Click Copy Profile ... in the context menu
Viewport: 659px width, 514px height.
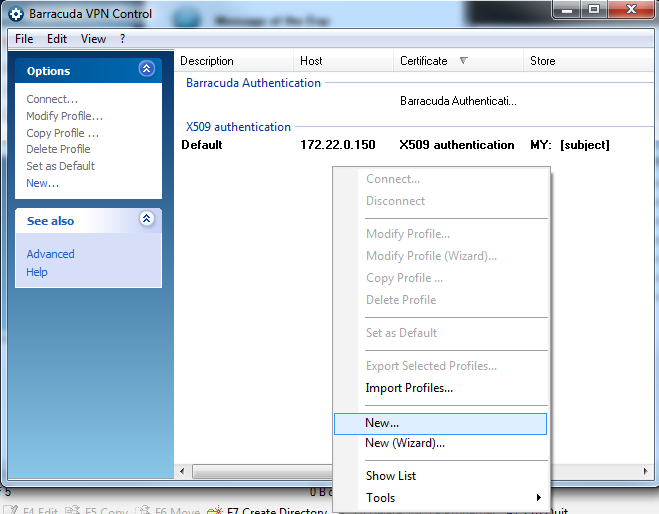tap(440, 278)
